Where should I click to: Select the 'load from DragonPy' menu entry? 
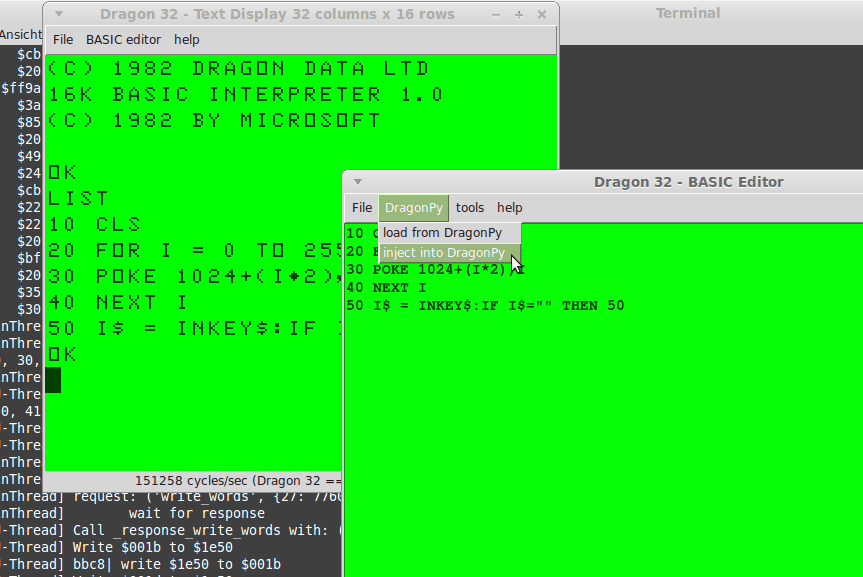pos(441,232)
